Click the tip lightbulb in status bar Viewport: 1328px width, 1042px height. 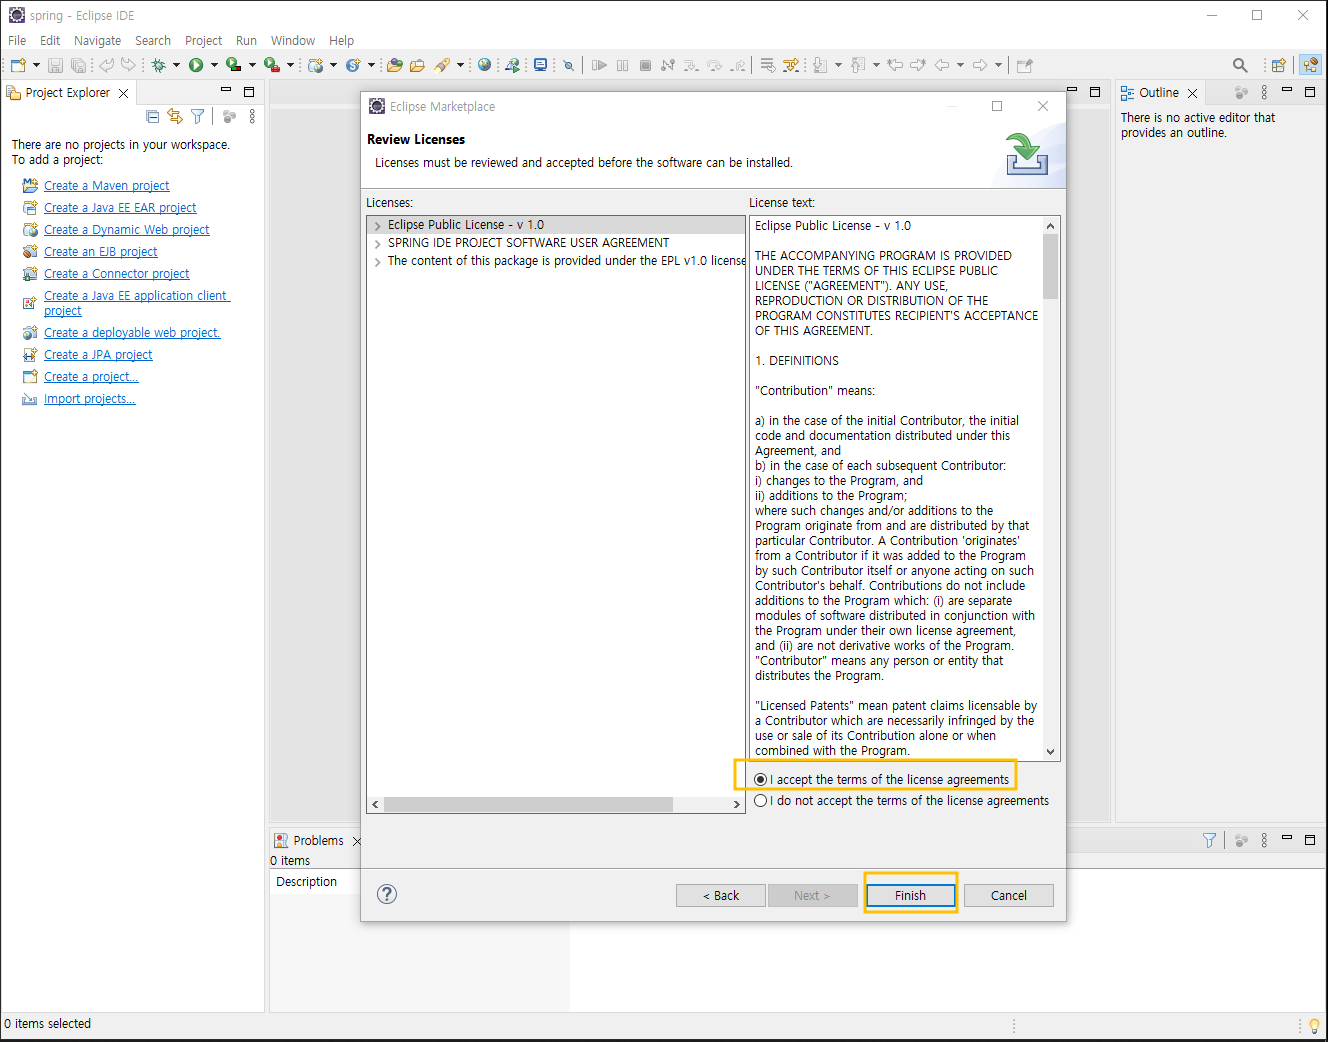1314,1025
